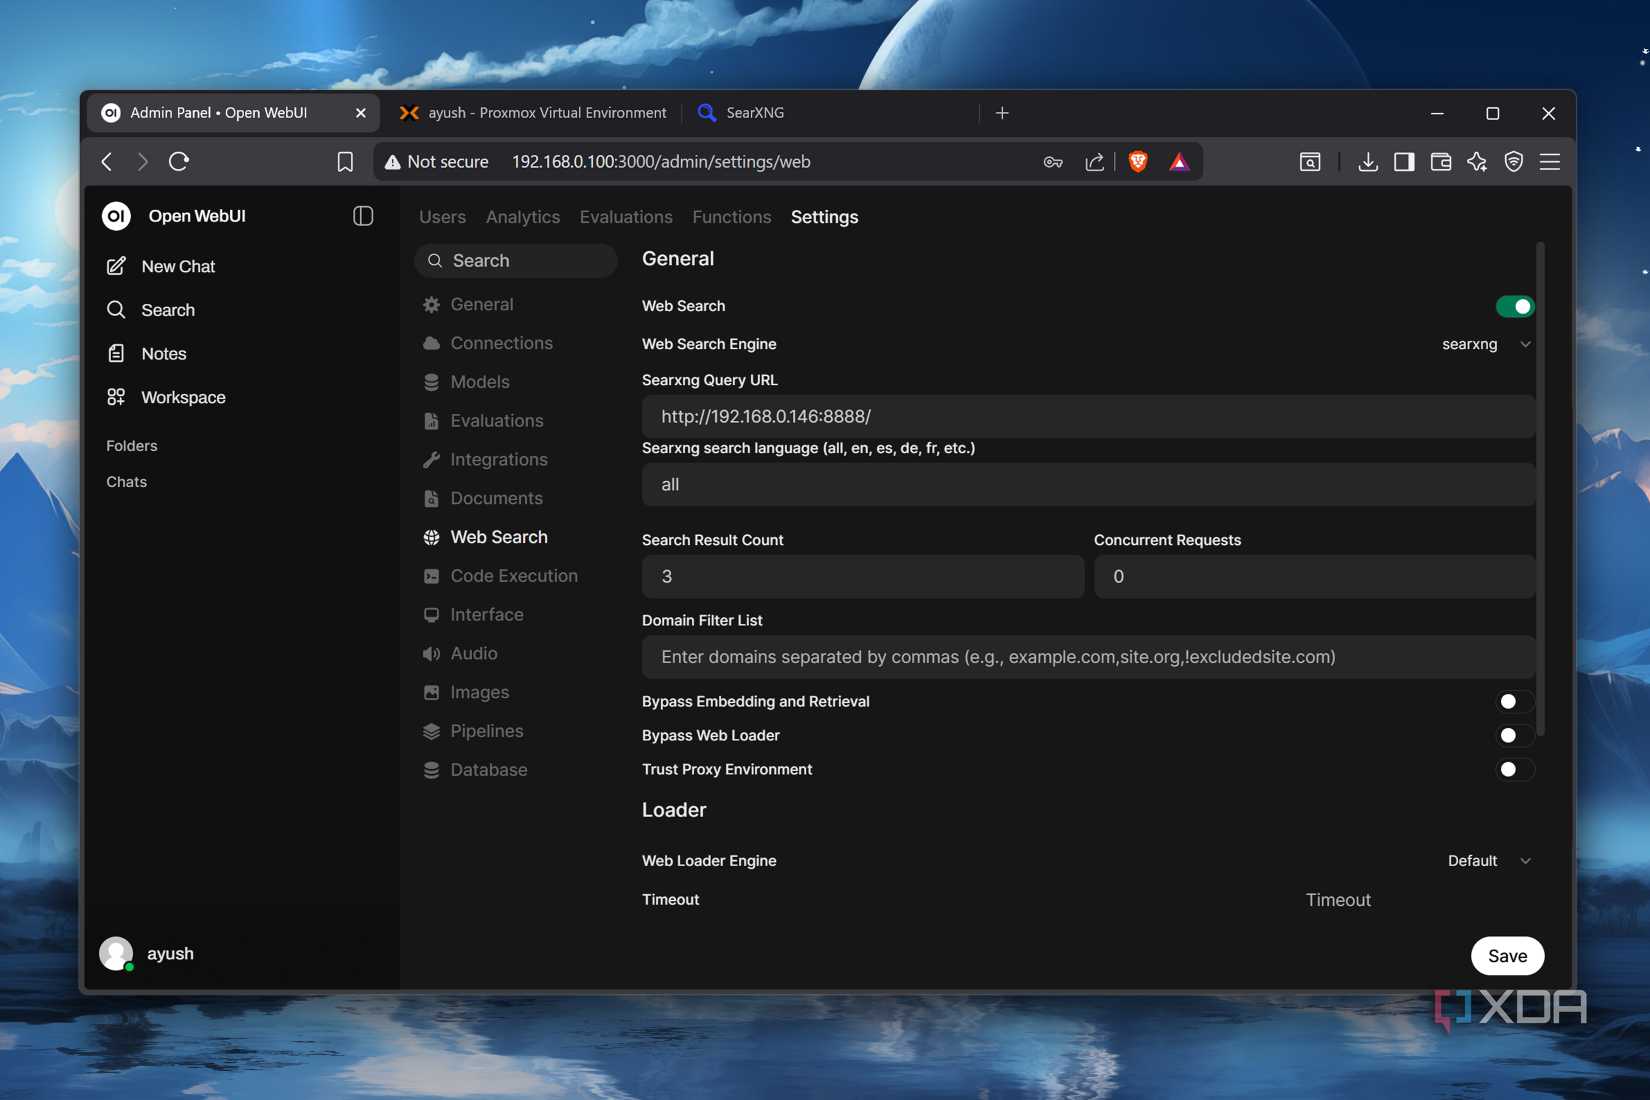The height and width of the screenshot is (1100, 1650).
Task: Click the settings Search field
Action: coord(516,261)
